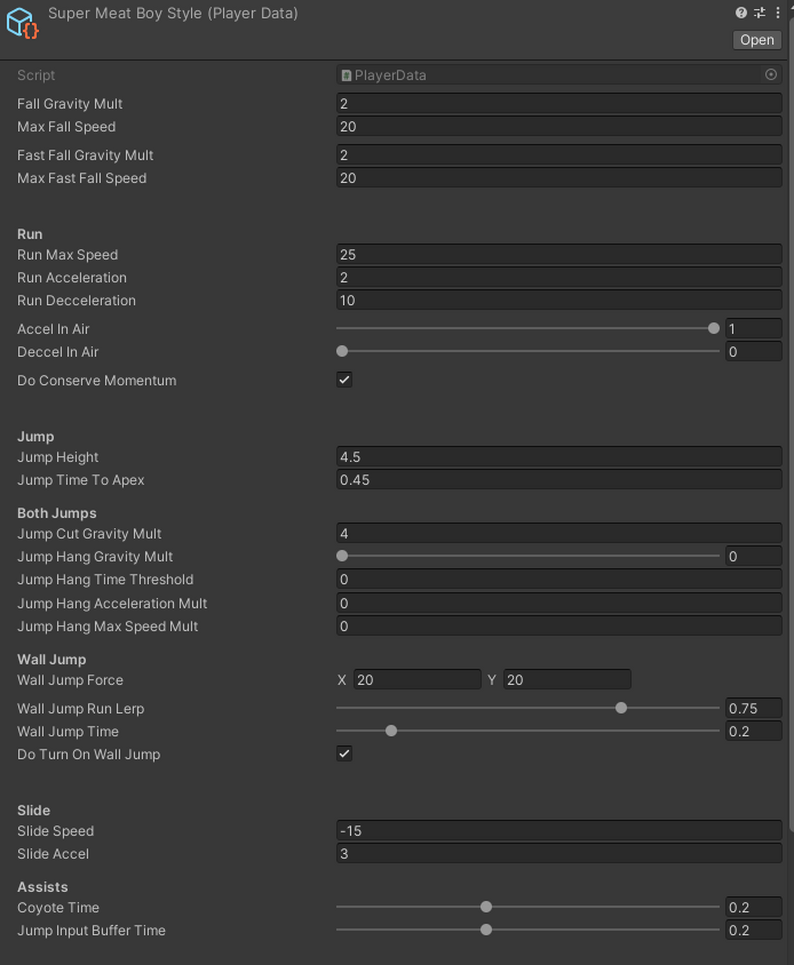794x965 pixels.
Task: Click the Open button to edit the script
Action: pyautogui.click(x=756, y=40)
